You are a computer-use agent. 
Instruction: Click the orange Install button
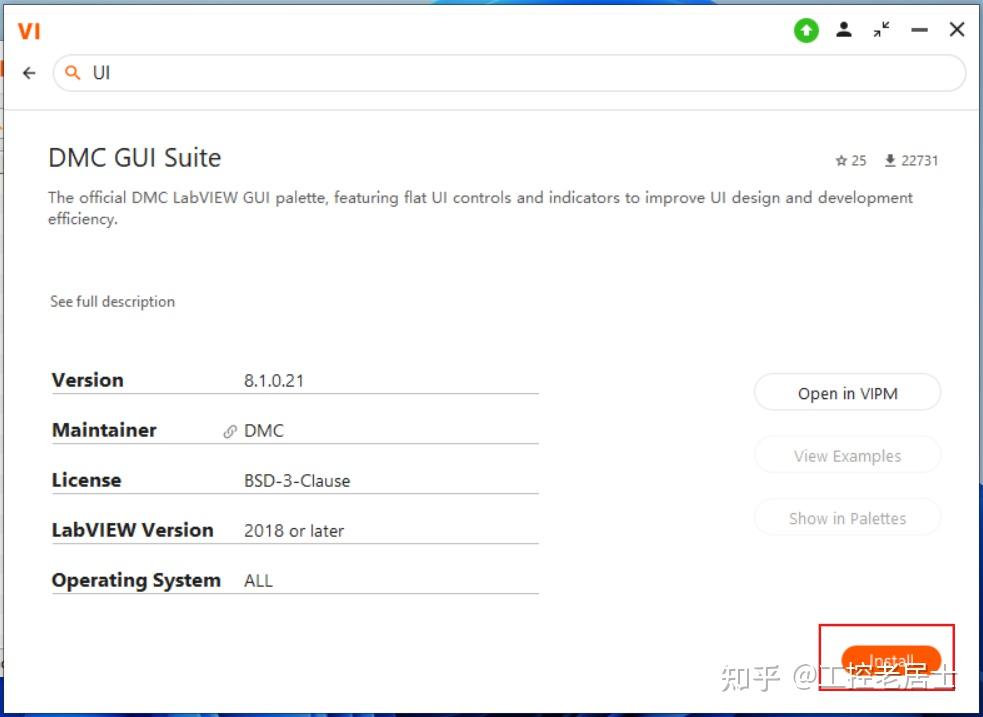point(891,661)
